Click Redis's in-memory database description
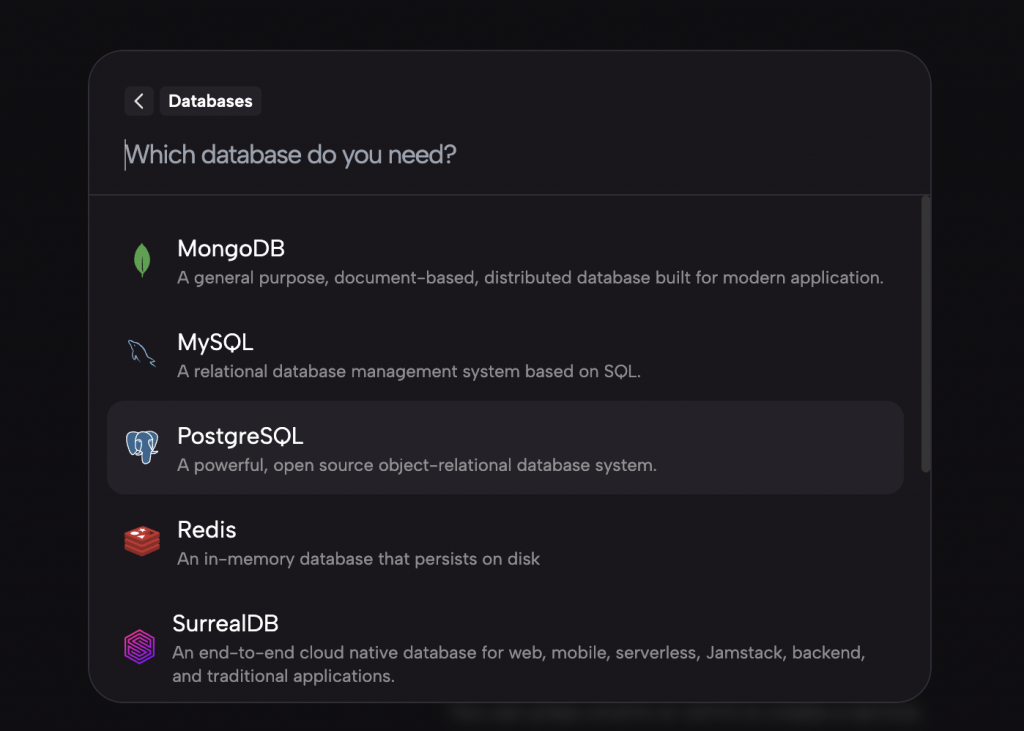 click(x=358, y=559)
